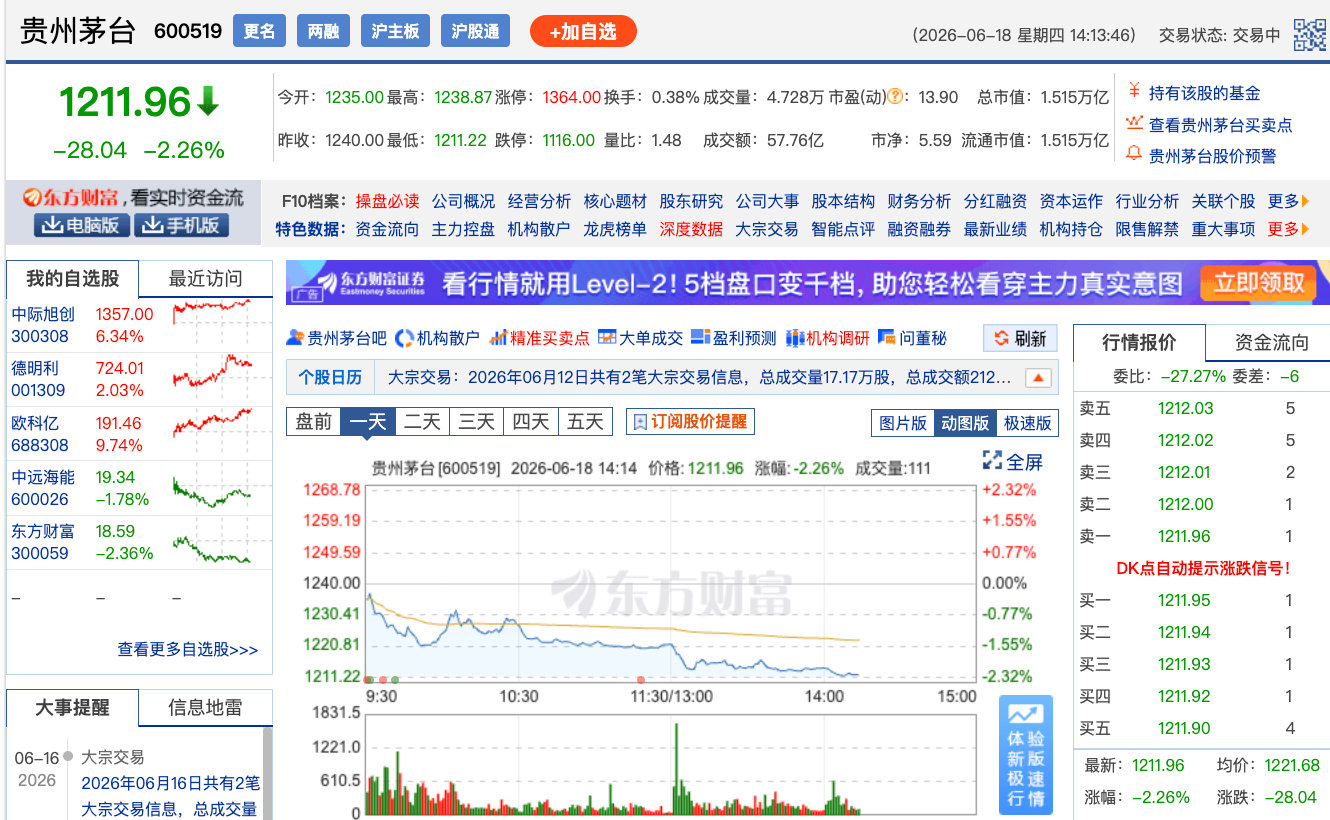Switch to 最近访问 tab
Viewport: 1330px width, 820px height.
click(x=205, y=279)
